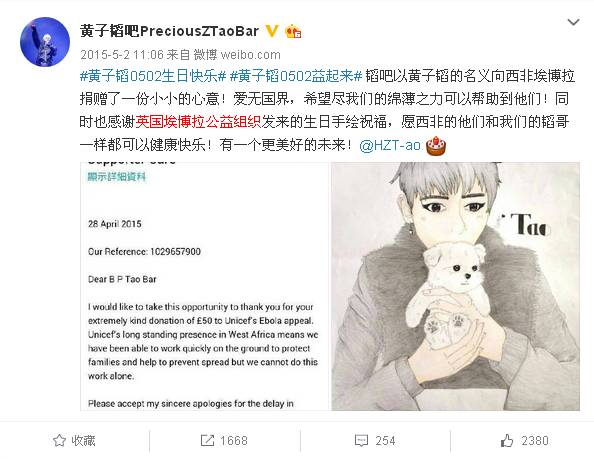This screenshot has width=594, height=459.
Task: Open the @HZT-ao mention
Action: 390,145
